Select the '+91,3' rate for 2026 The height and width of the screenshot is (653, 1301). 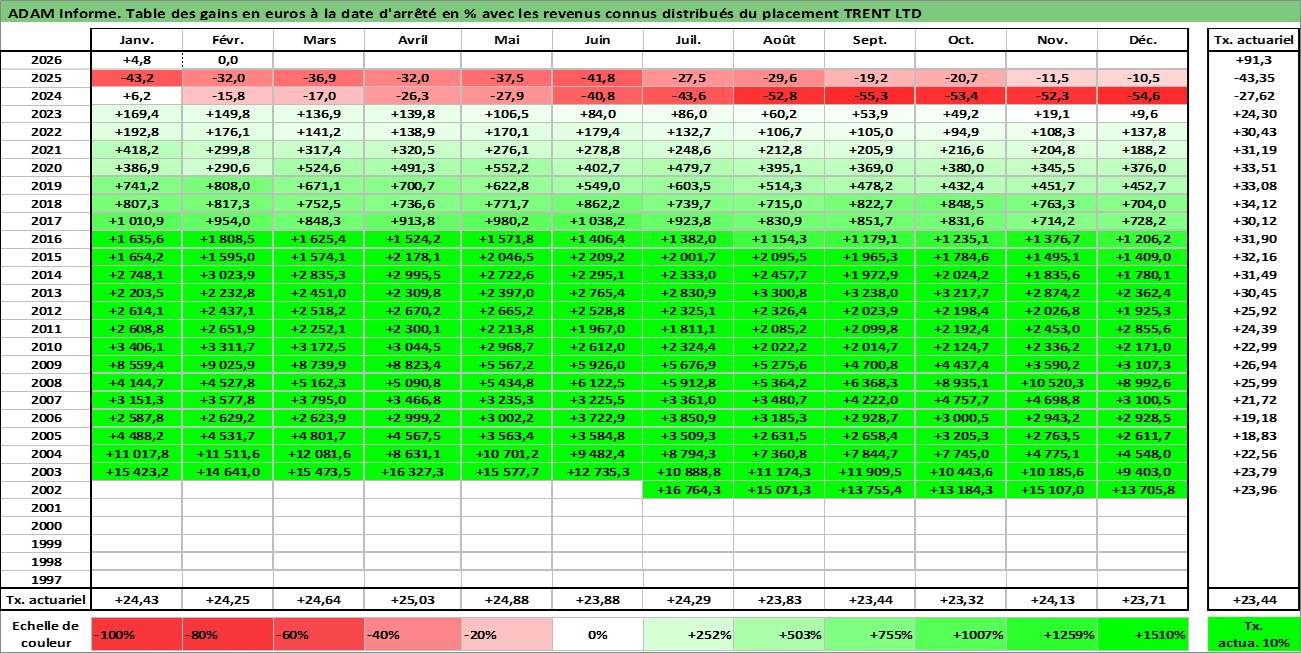1254,60
